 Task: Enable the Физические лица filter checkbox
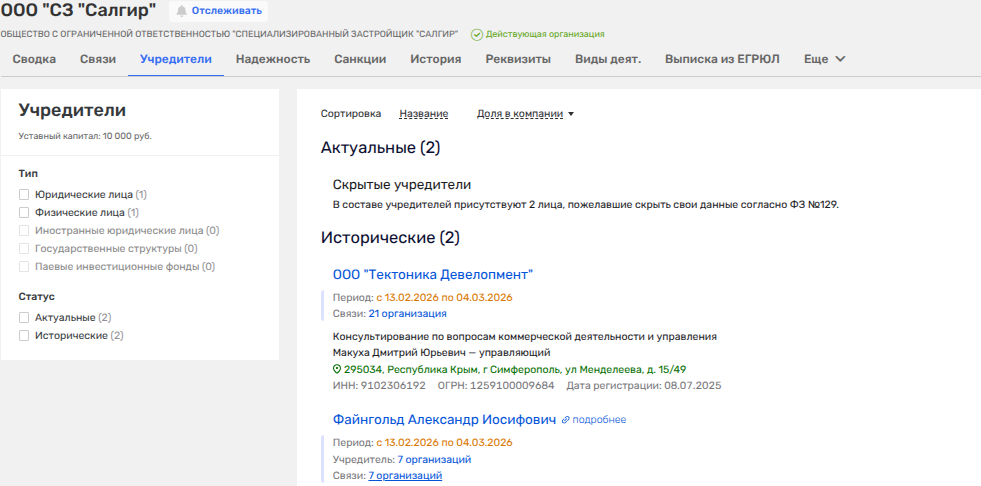[x=24, y=213]
